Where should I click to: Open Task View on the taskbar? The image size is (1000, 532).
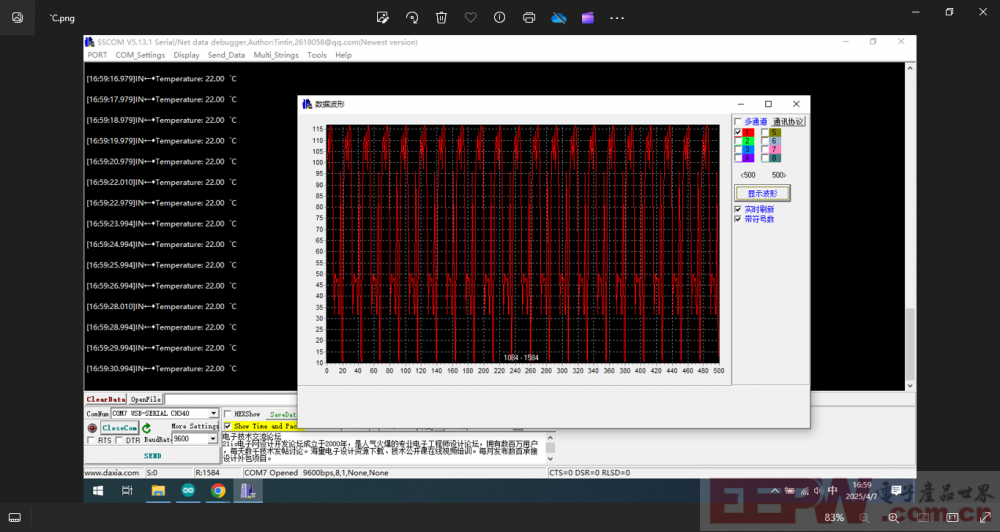(127, 491)
